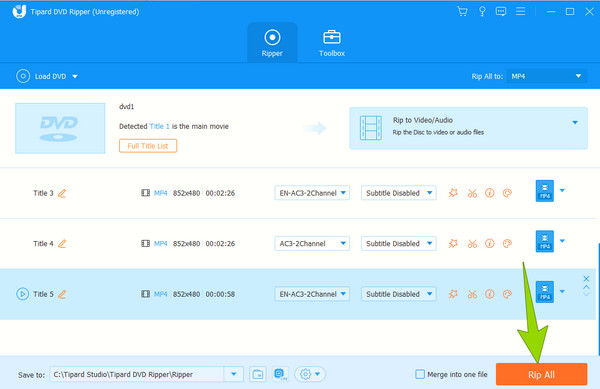Enable Merge into one file checkbox

click(x=420, y=374)
